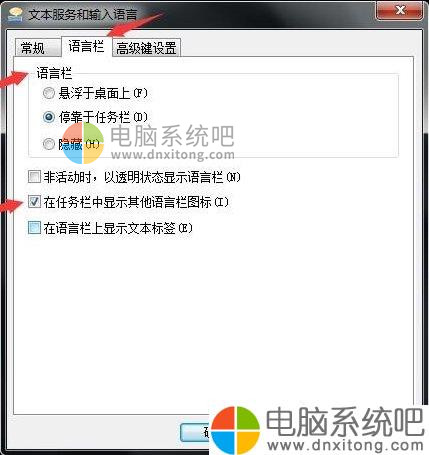Click the red arrow beside 语言栏 group label
This screenshot has height=455, width=429.
click(14, 80)
